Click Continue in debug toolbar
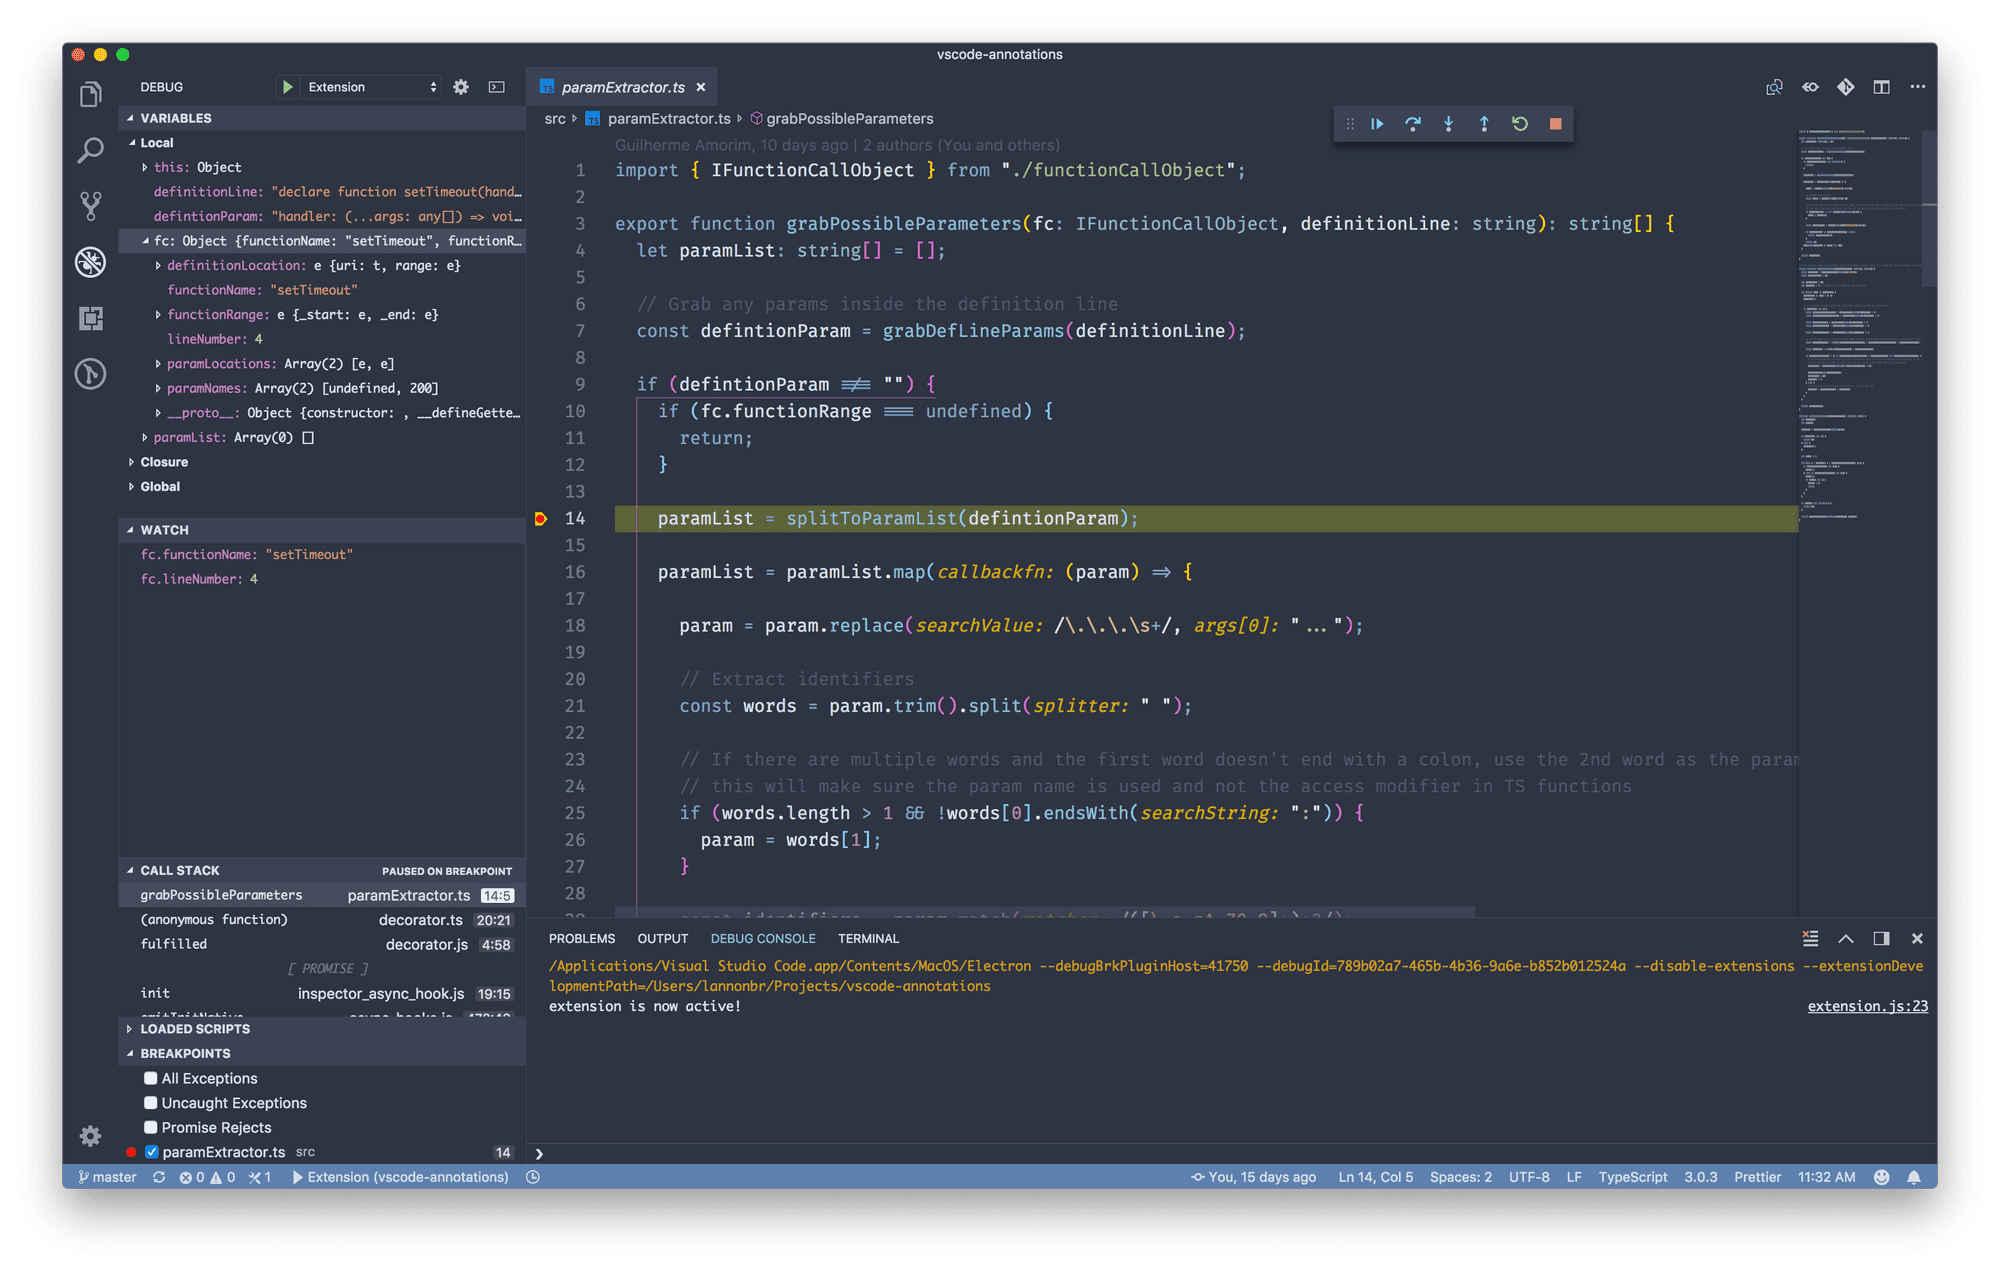Image resolution: width=2000 pixels, height=1271 pixels. 1377,124
